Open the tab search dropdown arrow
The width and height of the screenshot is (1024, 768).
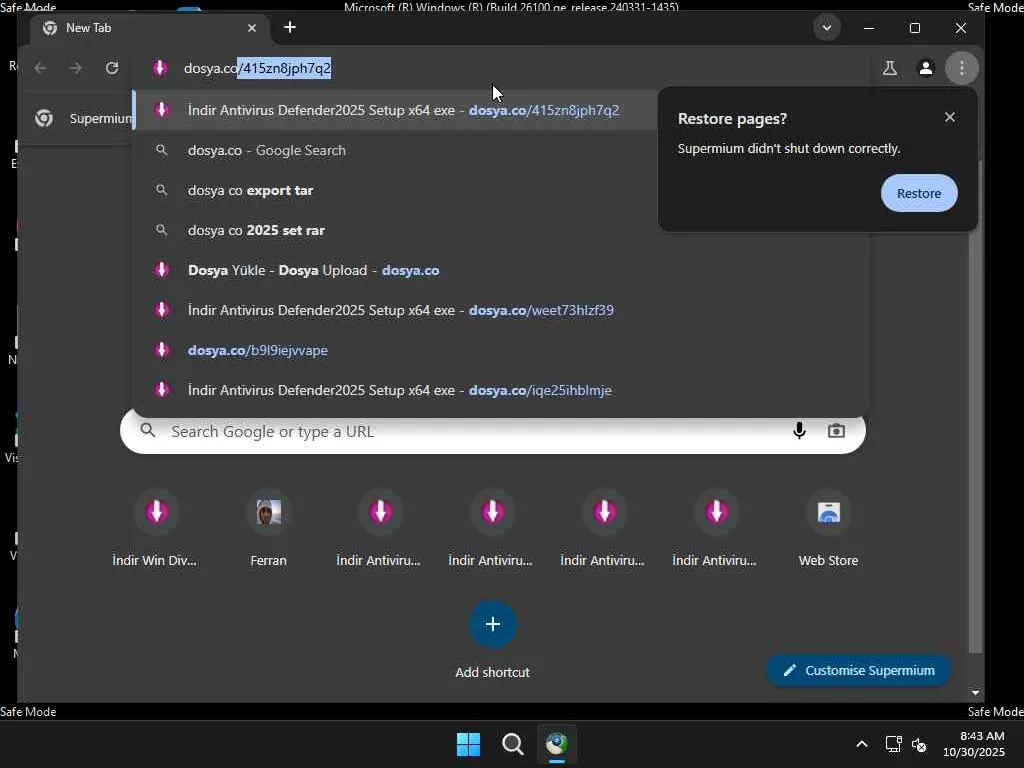coord(827,27)
